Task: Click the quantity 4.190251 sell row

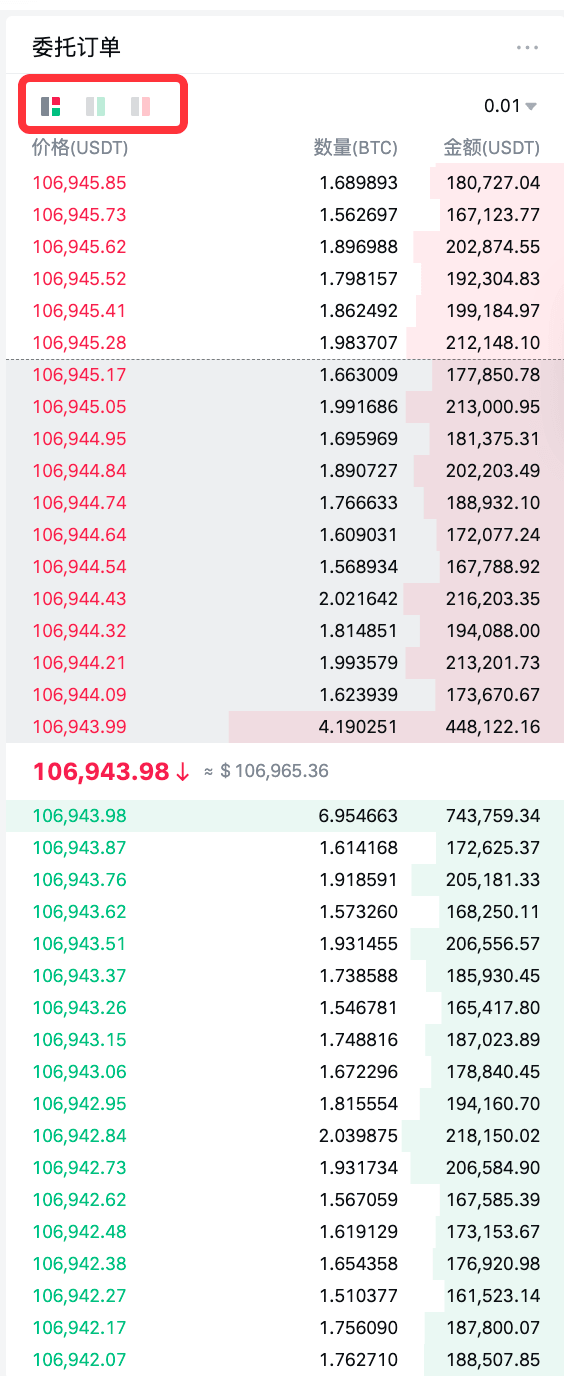Action: (285, 727)
